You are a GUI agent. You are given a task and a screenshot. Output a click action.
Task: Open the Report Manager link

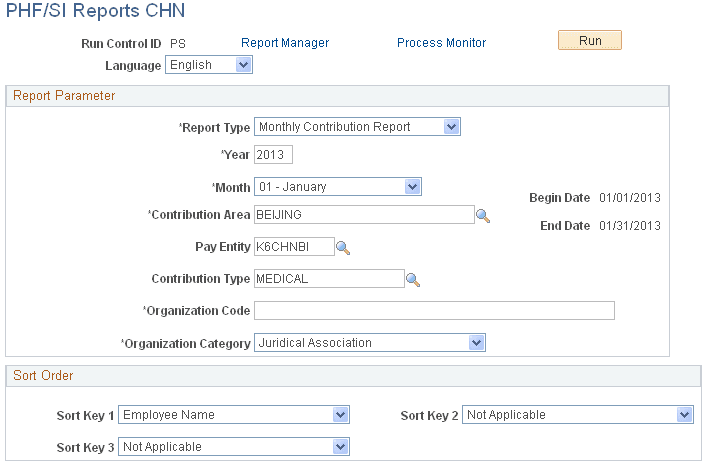pyautogui.click(x=285, y=43)
